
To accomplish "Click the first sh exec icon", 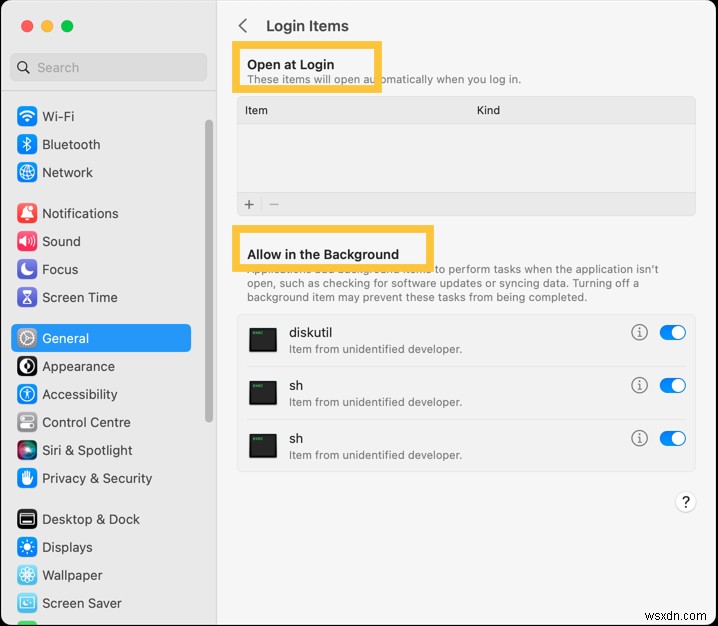I will [x=263, y=393].
